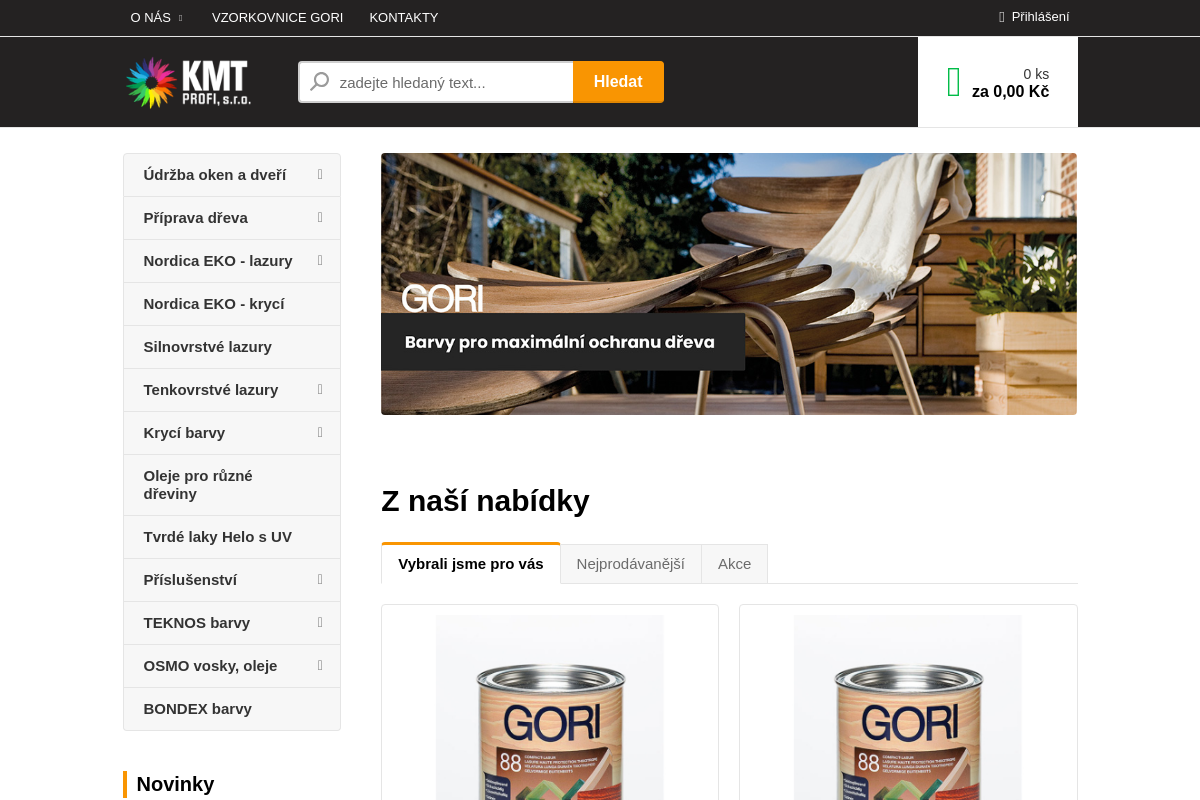Expand Nordica EKO - lazury arrow
This screenshot has height=800, width=1200.
(x=320, y=260)
